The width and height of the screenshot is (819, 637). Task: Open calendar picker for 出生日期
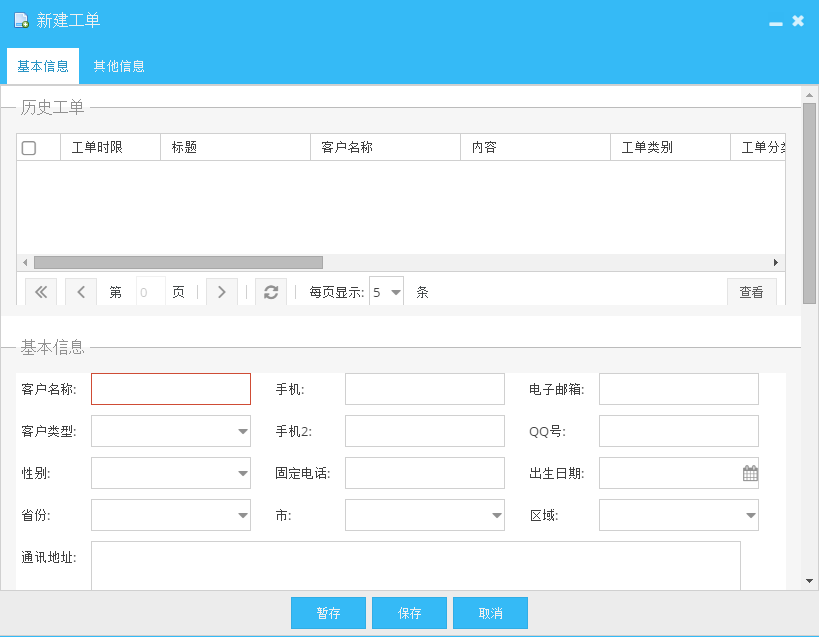tap(750, 474)
